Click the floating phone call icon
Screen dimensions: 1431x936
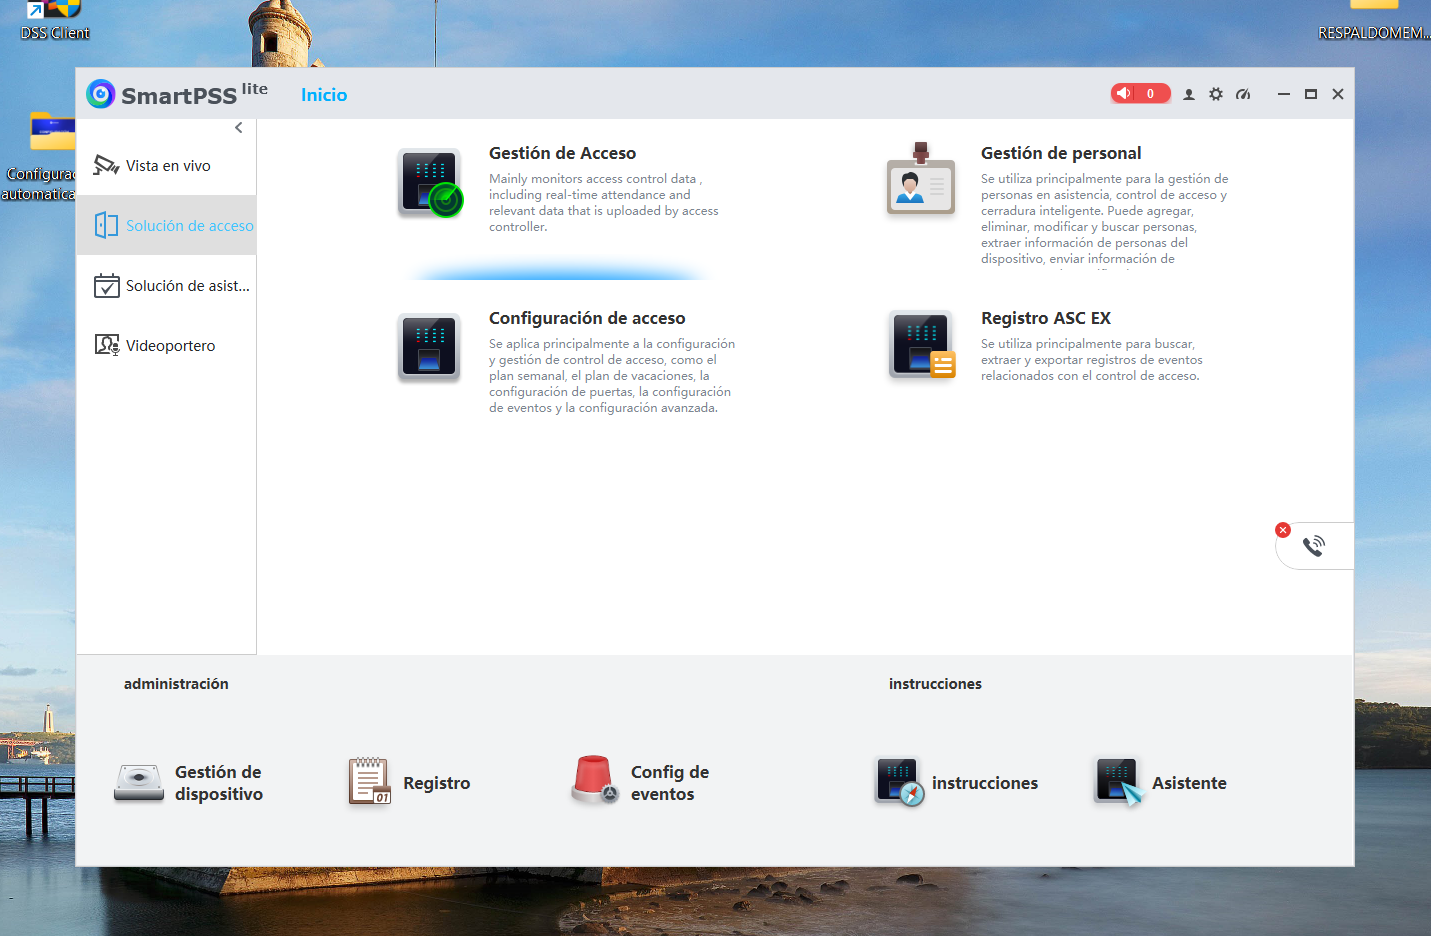(1314, 546)
